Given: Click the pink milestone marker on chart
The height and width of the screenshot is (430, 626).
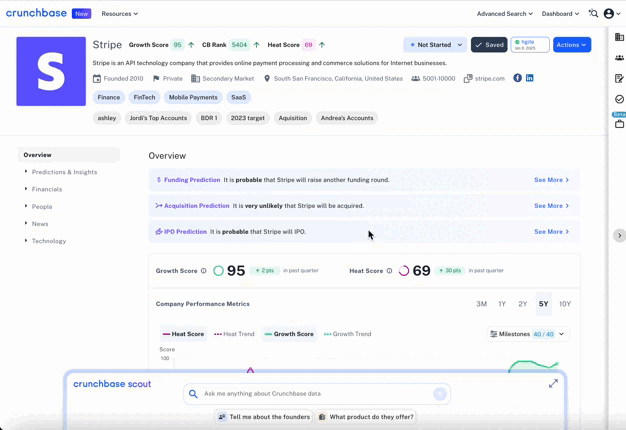Looking at the screenshot, I should click(x=250, y=371).
